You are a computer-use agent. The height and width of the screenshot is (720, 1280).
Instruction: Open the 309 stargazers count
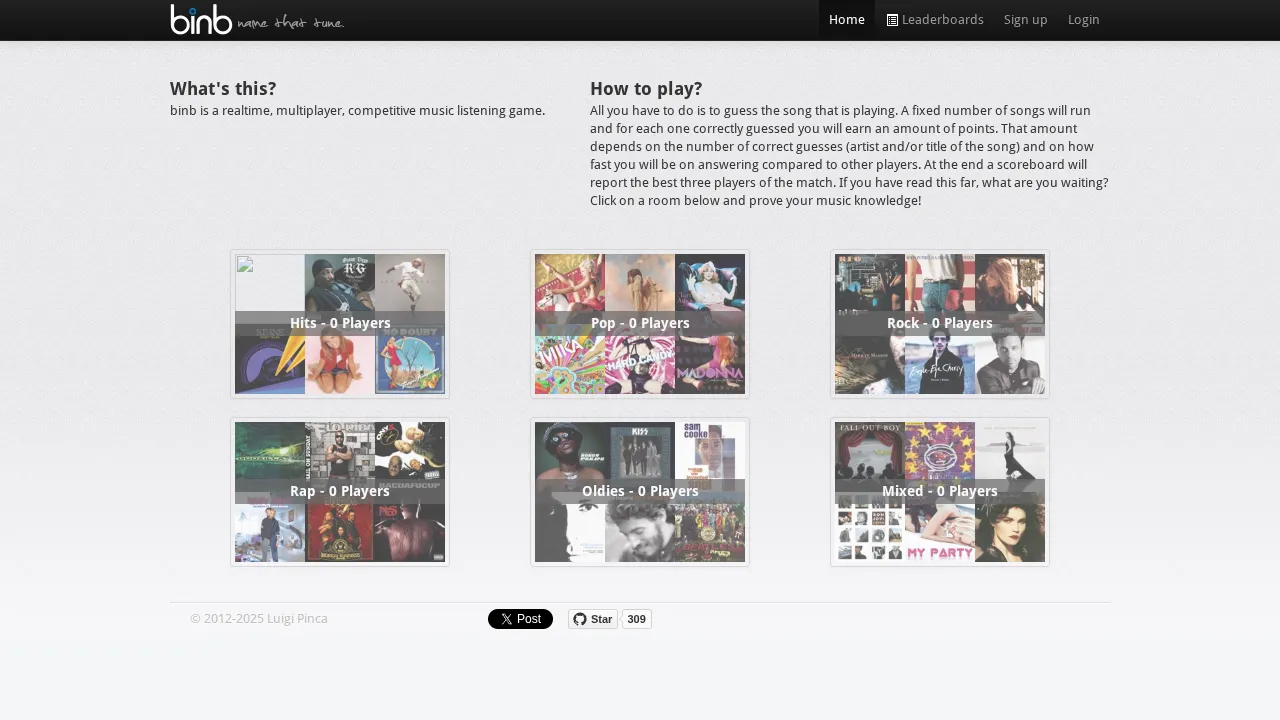point(637,619)
